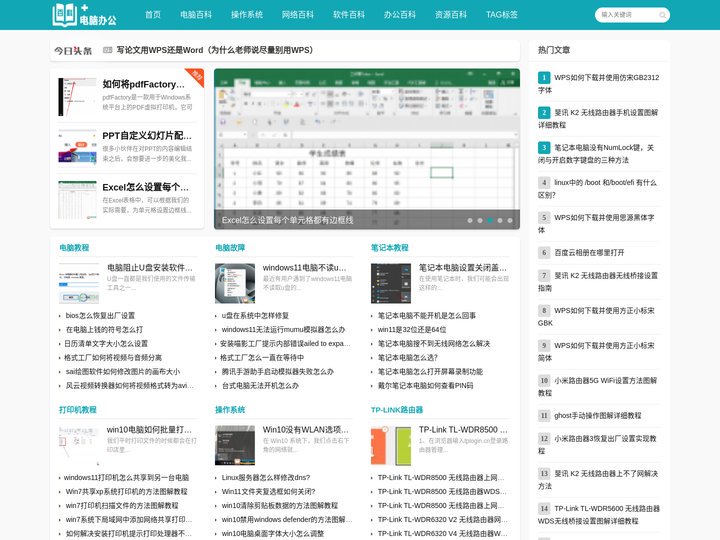Open hot article 斐讯 K2 无线路由器手机设置图解
Viewport: 720px width, 540px height.
[598, 118]
